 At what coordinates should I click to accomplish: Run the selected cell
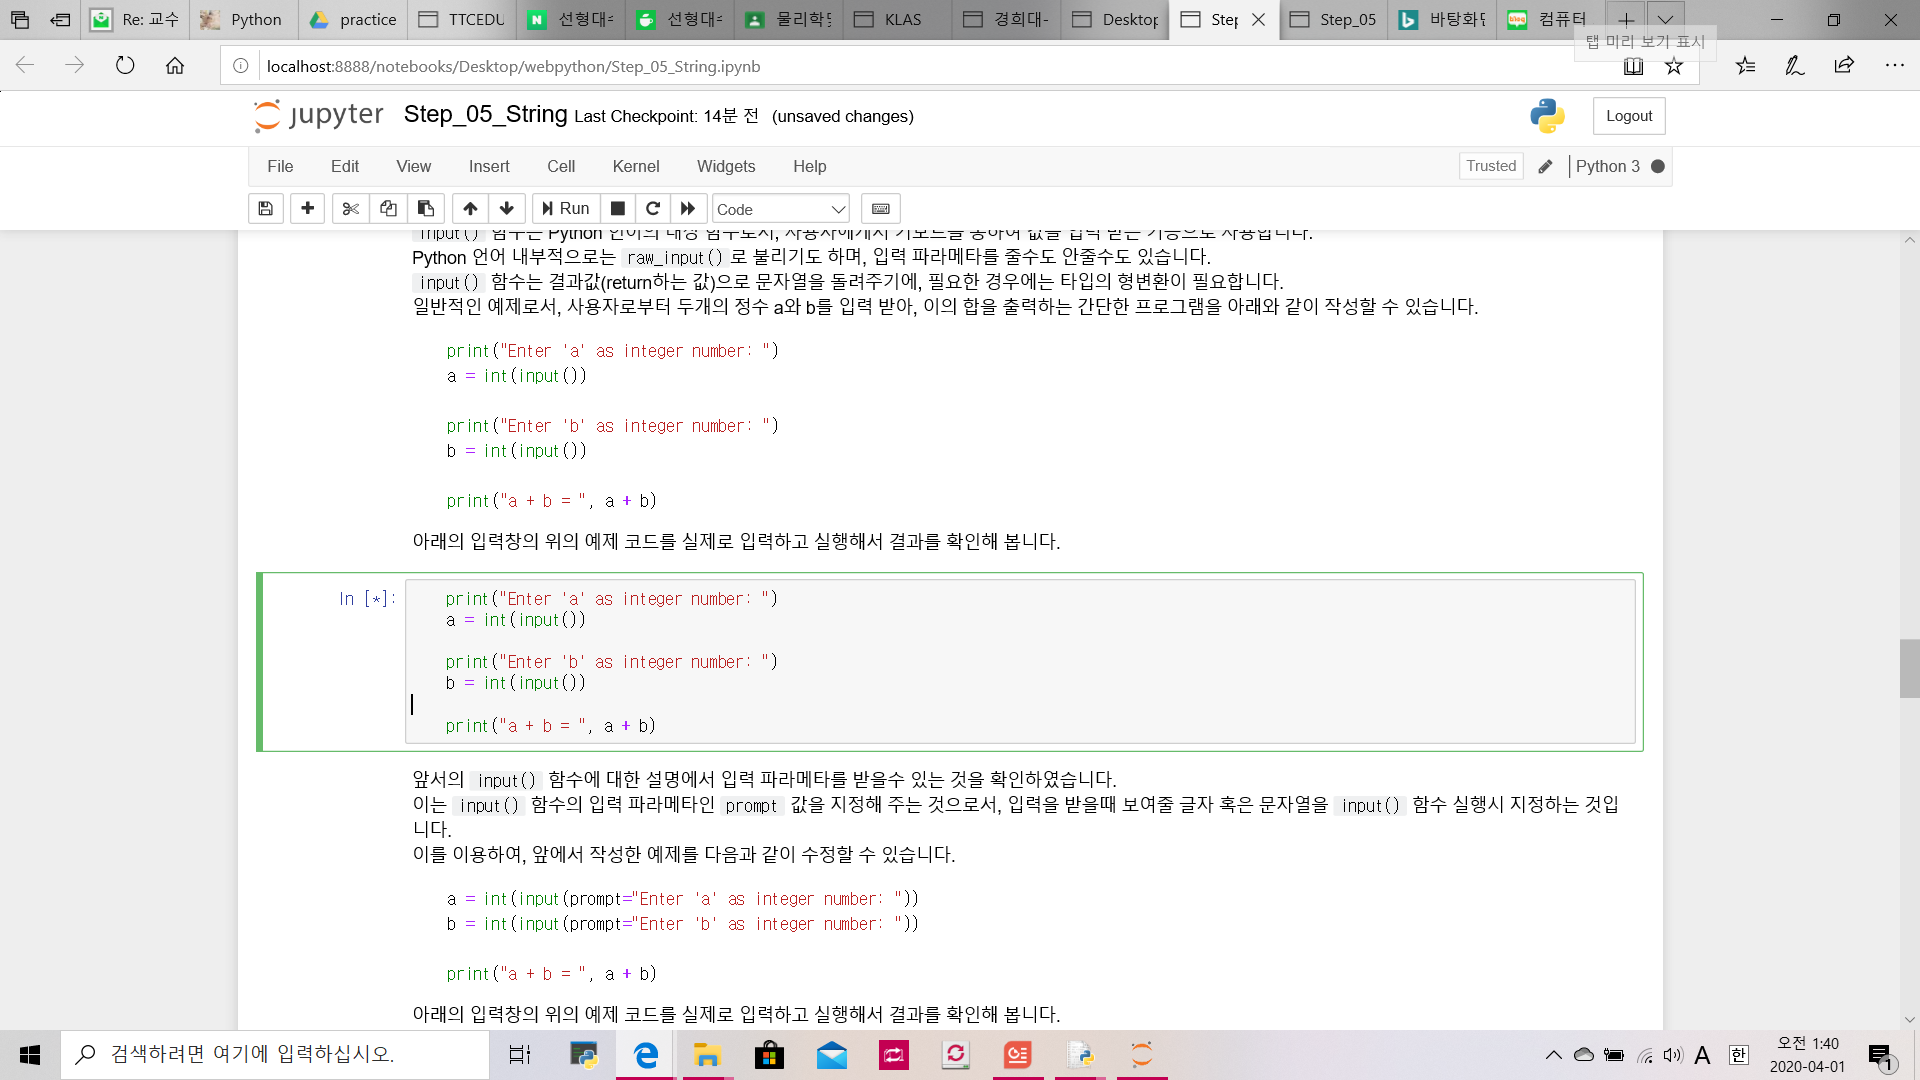pos(566,209)
